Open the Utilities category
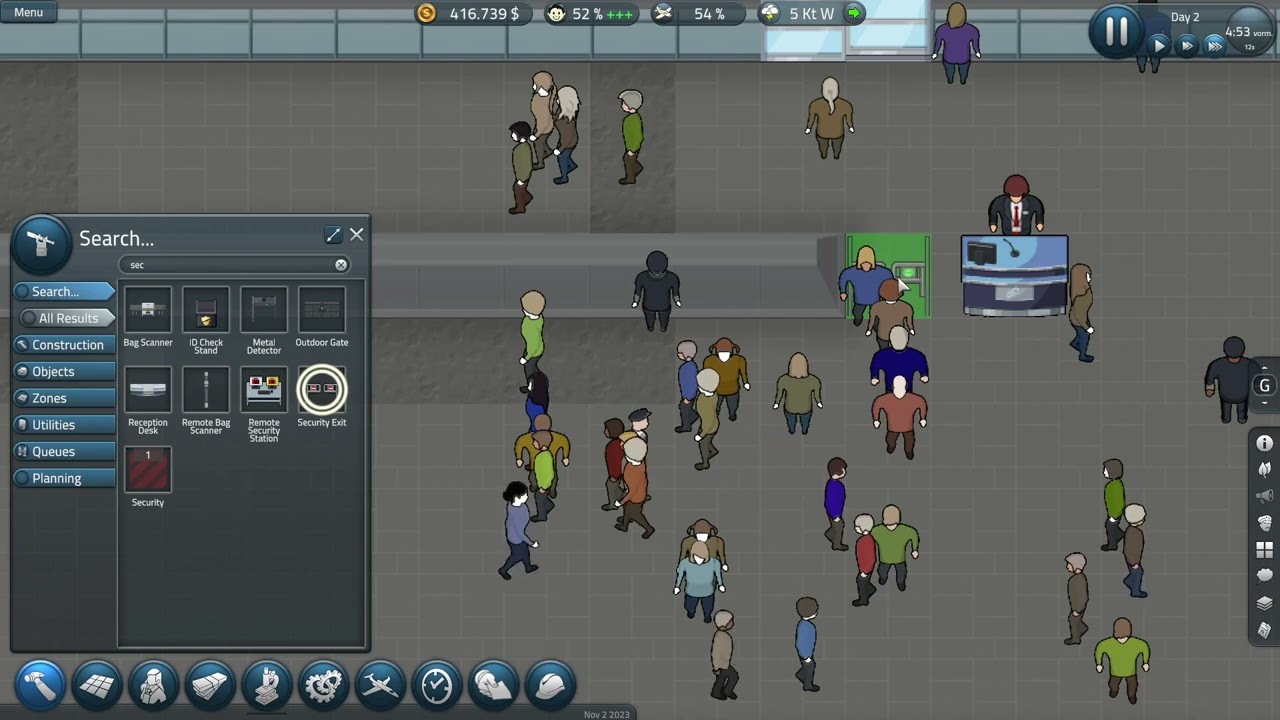Image resolution: width=1280 pixels, height=720 pixels. click(65, 425)
